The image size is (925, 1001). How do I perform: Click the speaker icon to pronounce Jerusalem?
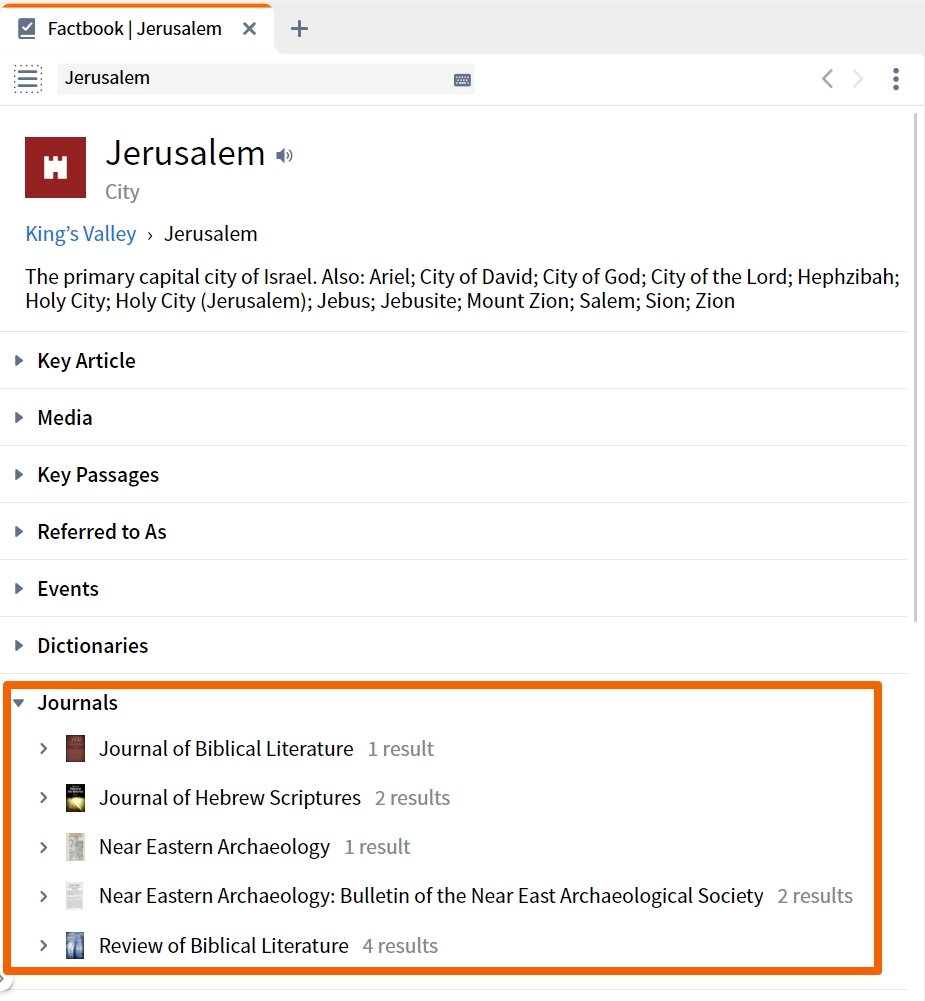click(284, 155)
